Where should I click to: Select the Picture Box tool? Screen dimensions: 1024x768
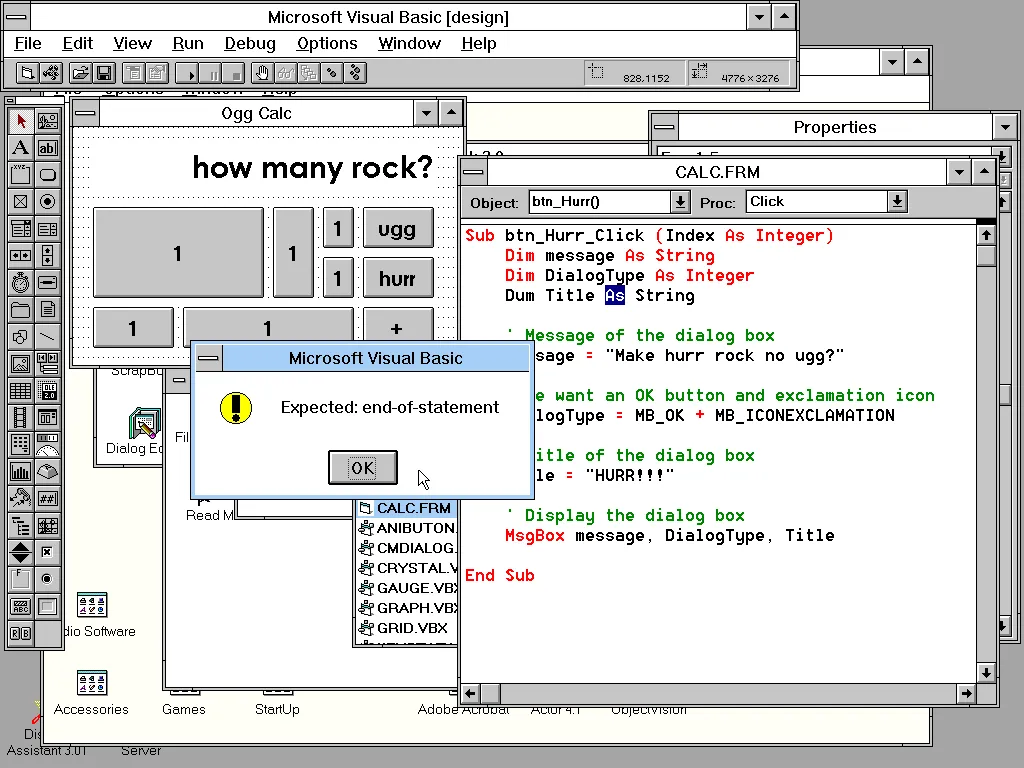tap(48, 121)
